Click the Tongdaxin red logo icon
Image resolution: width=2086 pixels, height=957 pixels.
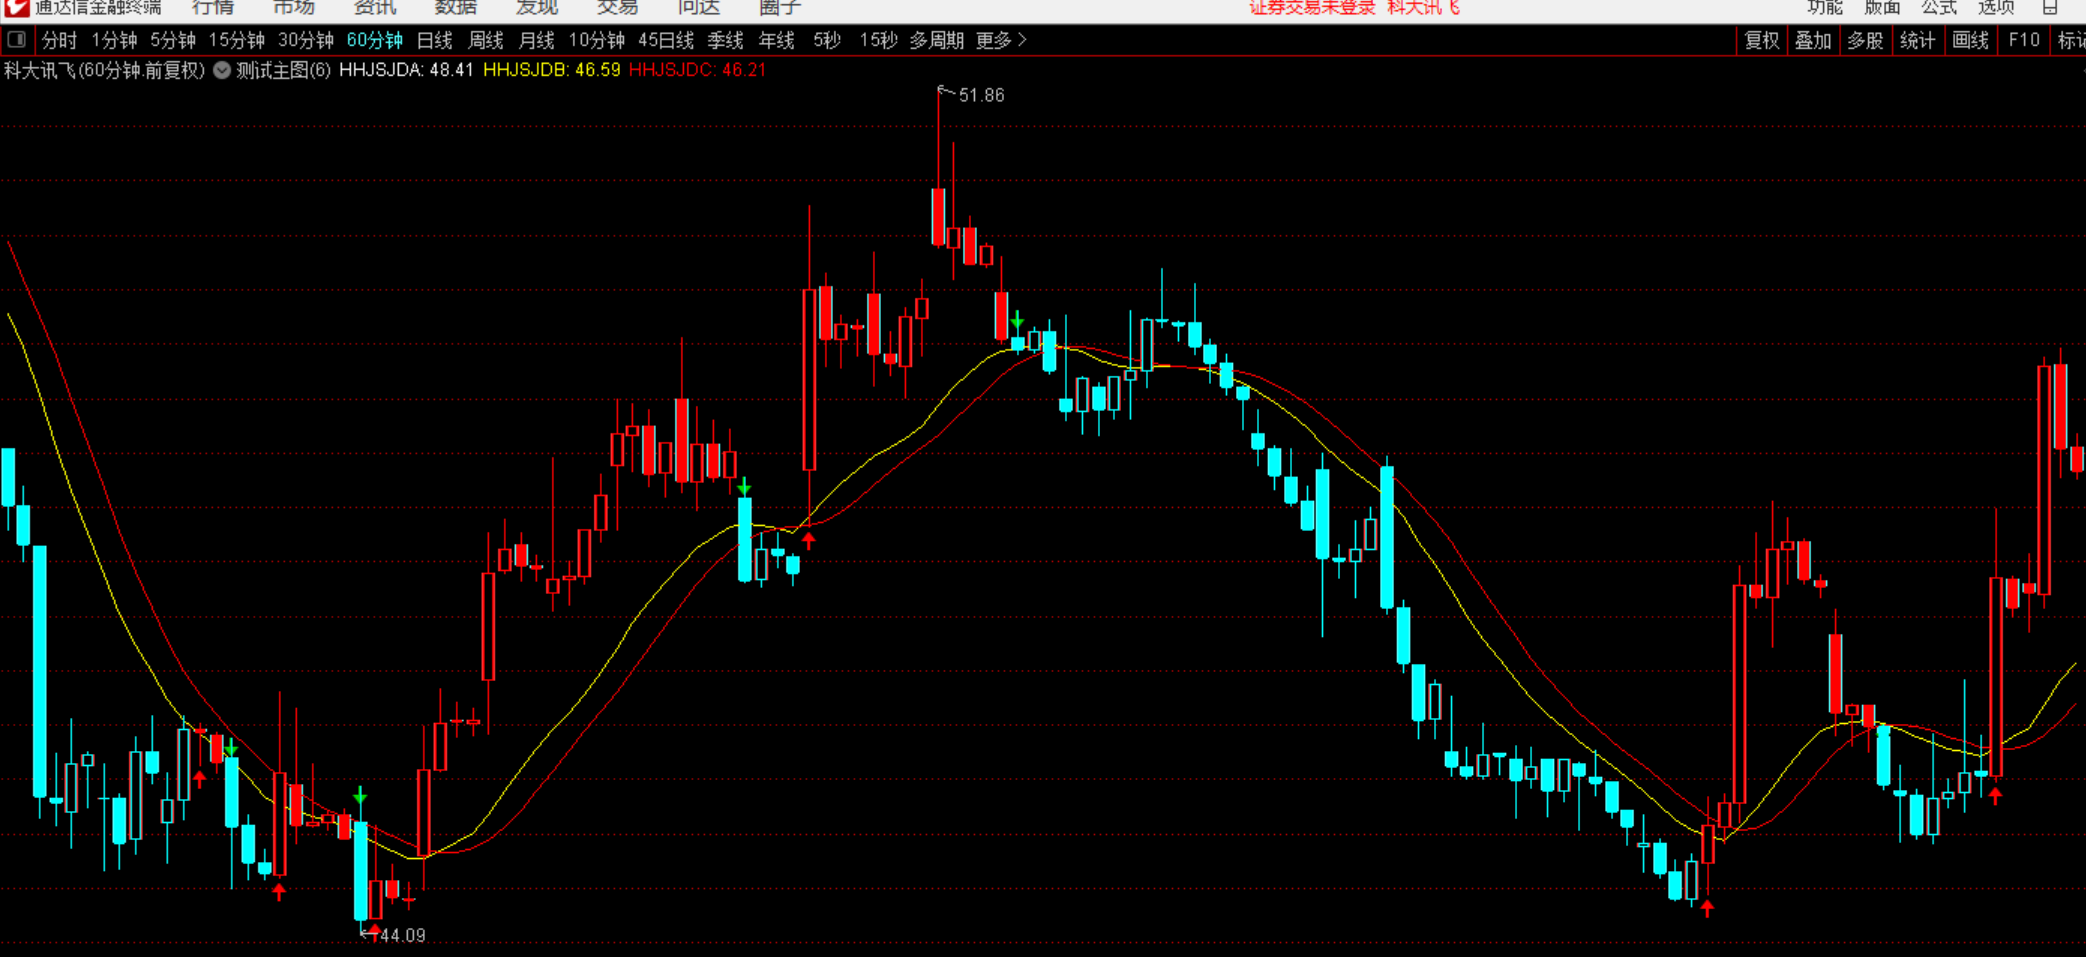click(16, 7)
